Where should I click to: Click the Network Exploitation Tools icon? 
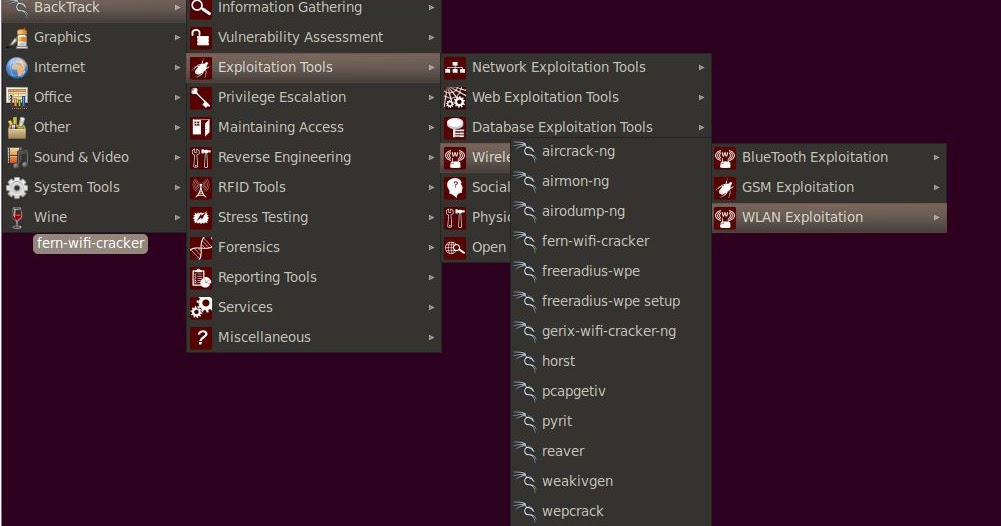coord(455,67)
